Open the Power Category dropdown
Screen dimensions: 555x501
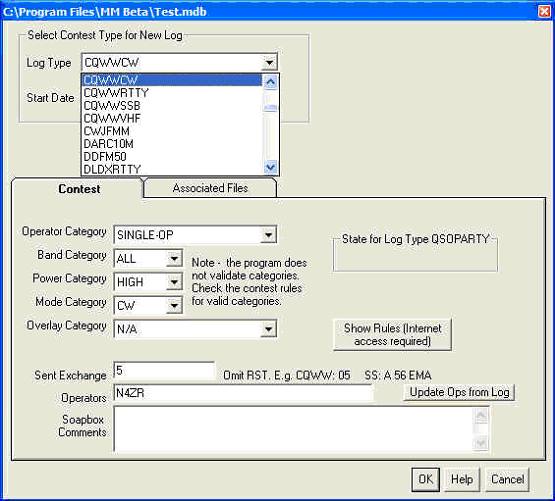[x=174, y=282]
